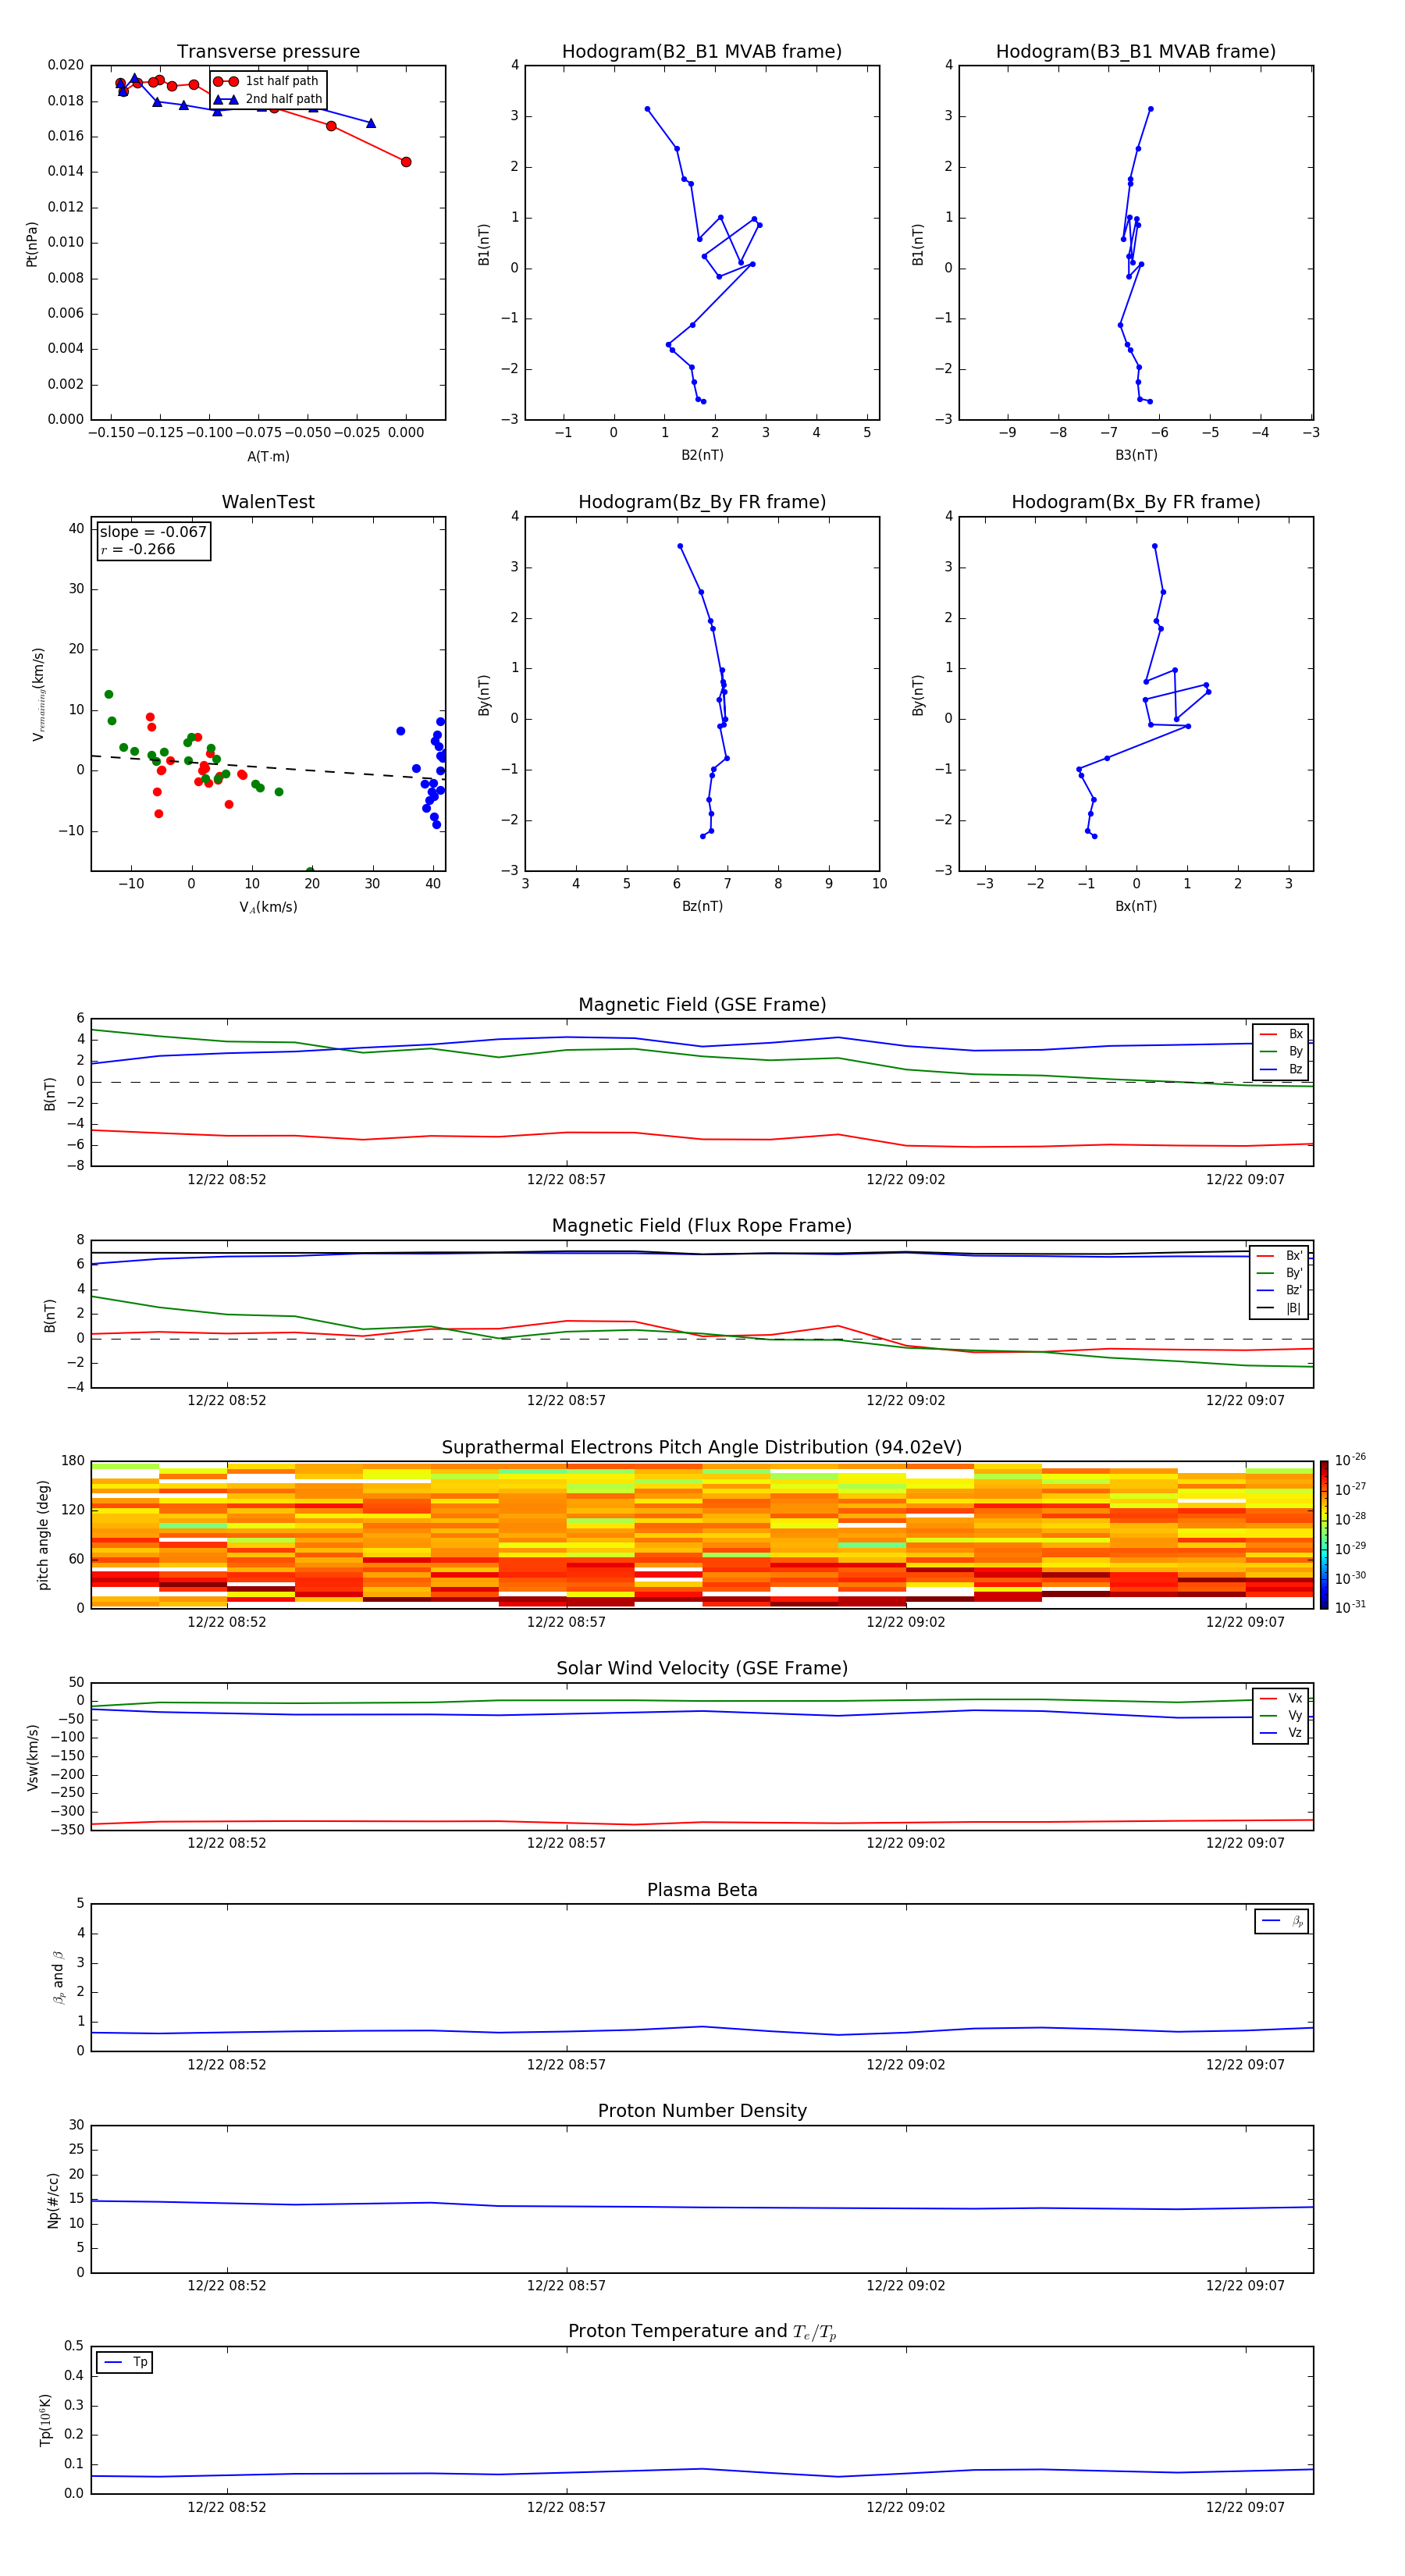The height and width of the screenshot is (2576, 1405).
Task: Click the 'Vy' entry in velocity legend
Action: 1282,1716
